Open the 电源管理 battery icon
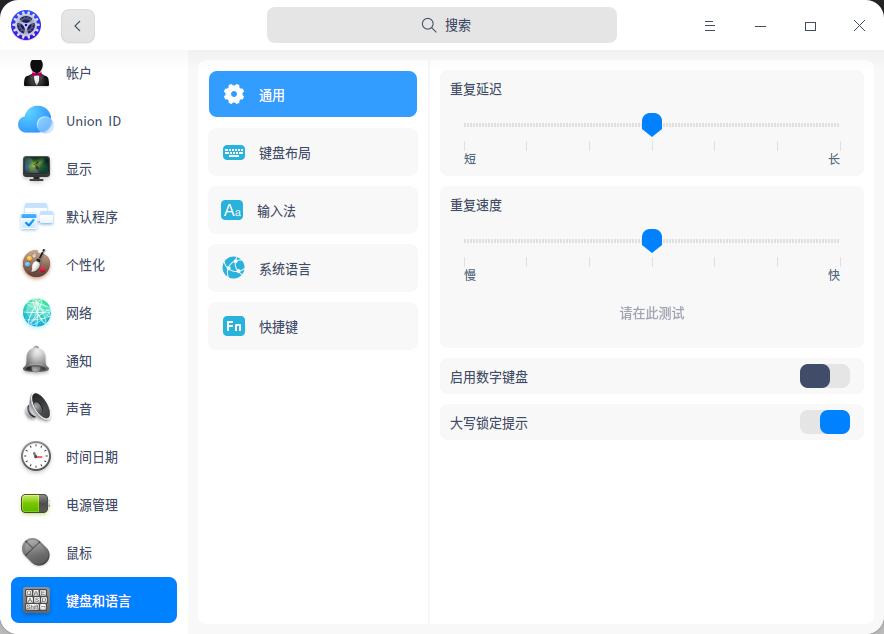Viewport: 884px width, 634px height. click(x=35, y=504)
